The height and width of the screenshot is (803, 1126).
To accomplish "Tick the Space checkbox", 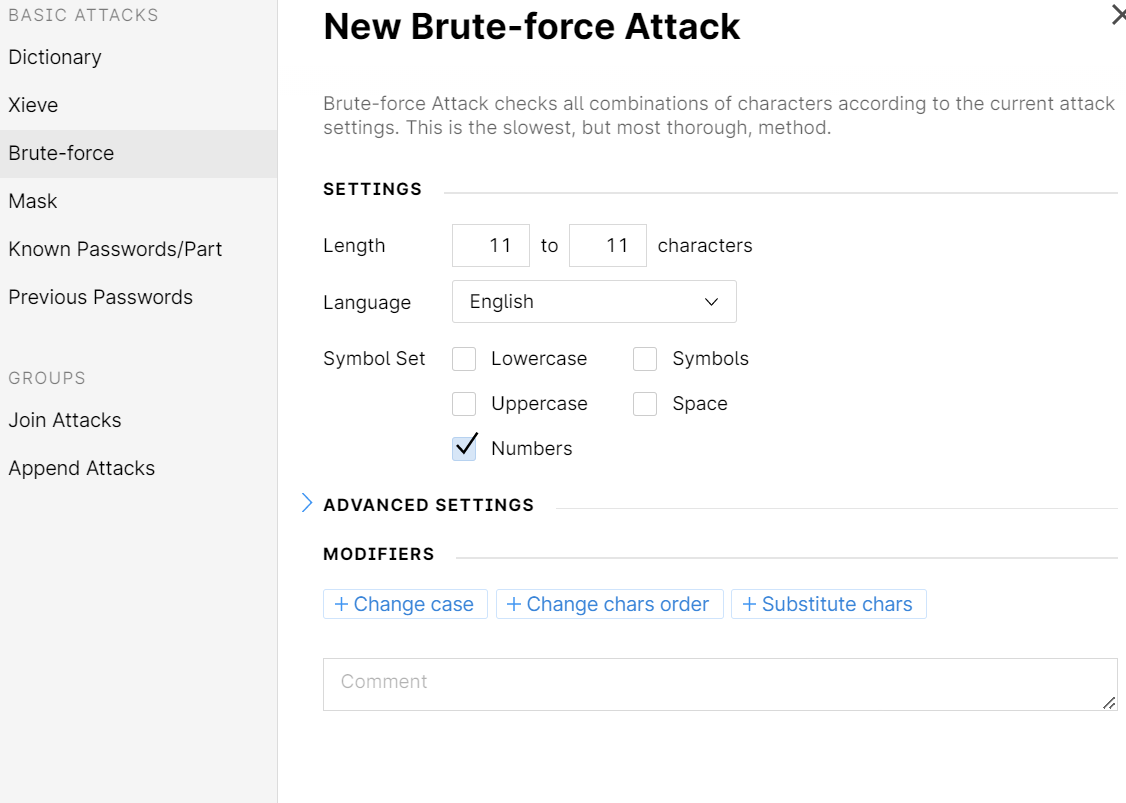I will point(645,404).
